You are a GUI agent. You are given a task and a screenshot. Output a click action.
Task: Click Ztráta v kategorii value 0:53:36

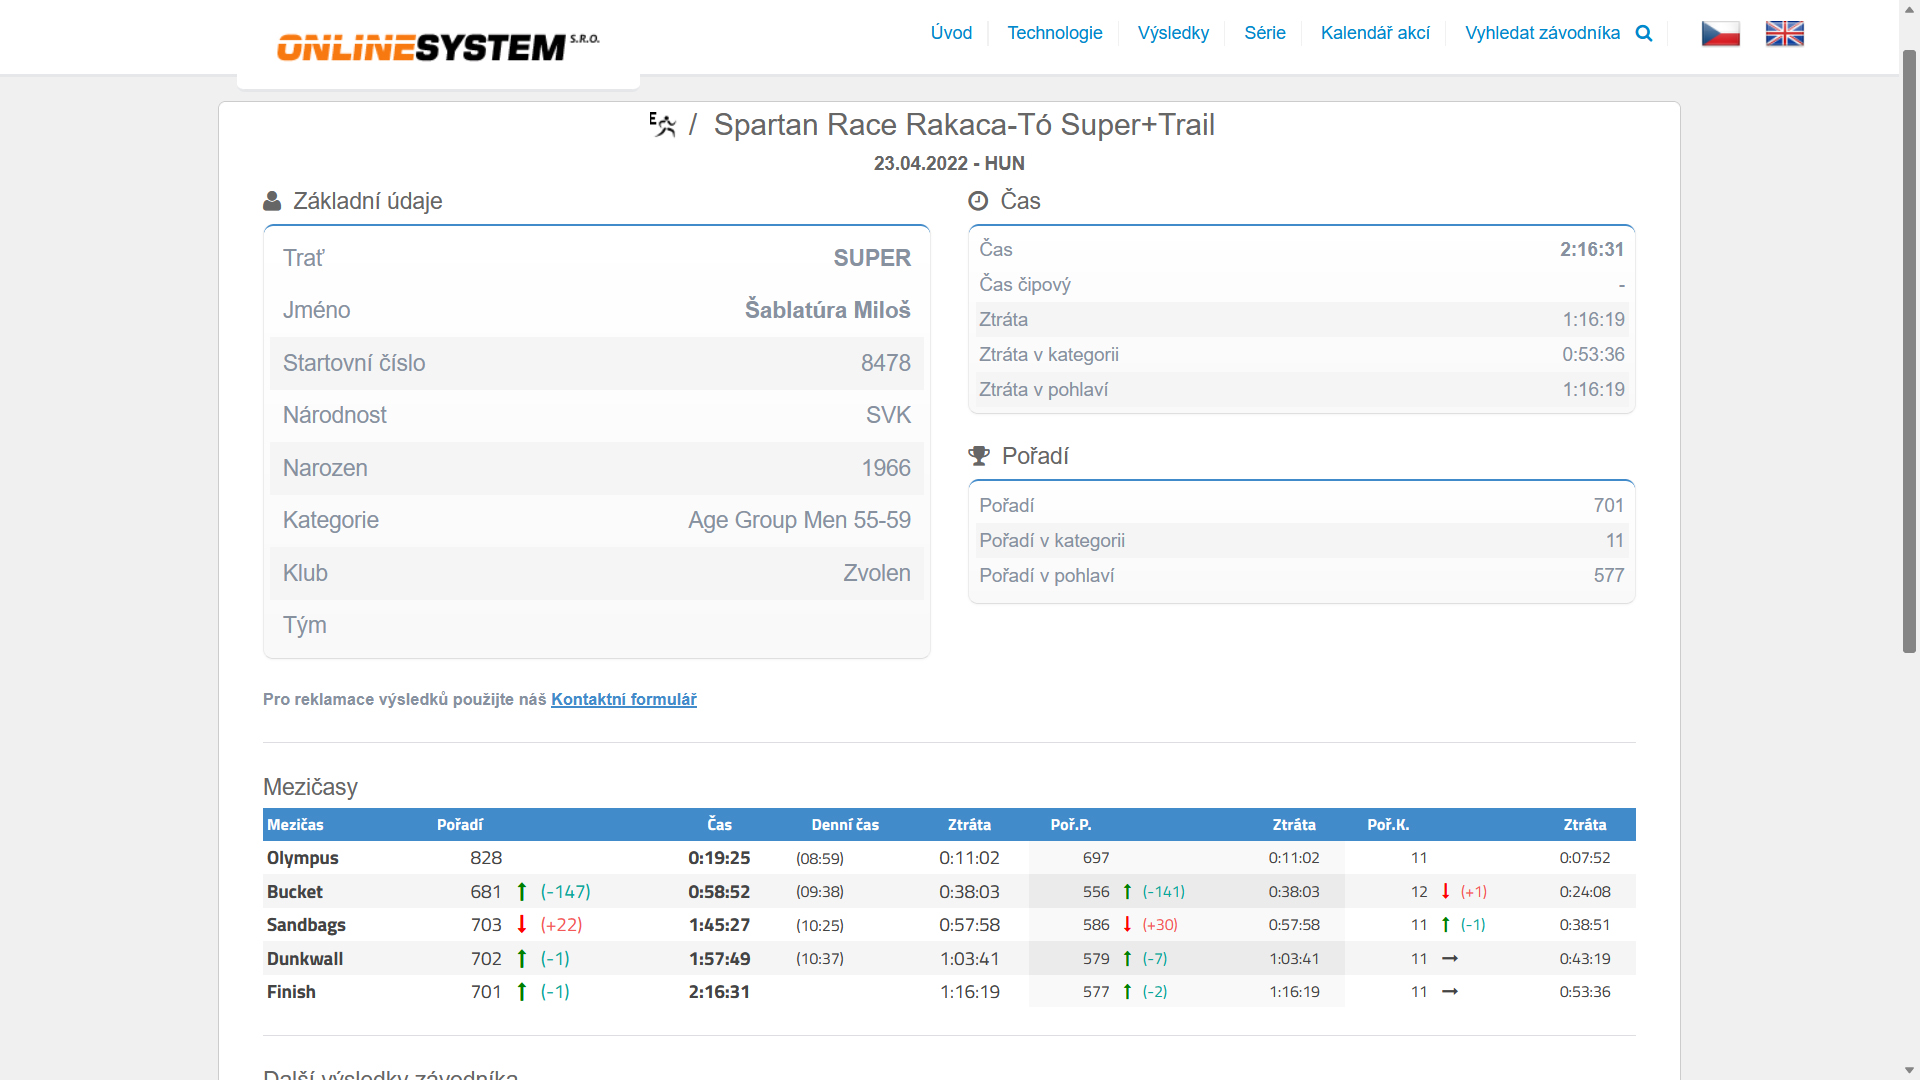(1594, 354)
